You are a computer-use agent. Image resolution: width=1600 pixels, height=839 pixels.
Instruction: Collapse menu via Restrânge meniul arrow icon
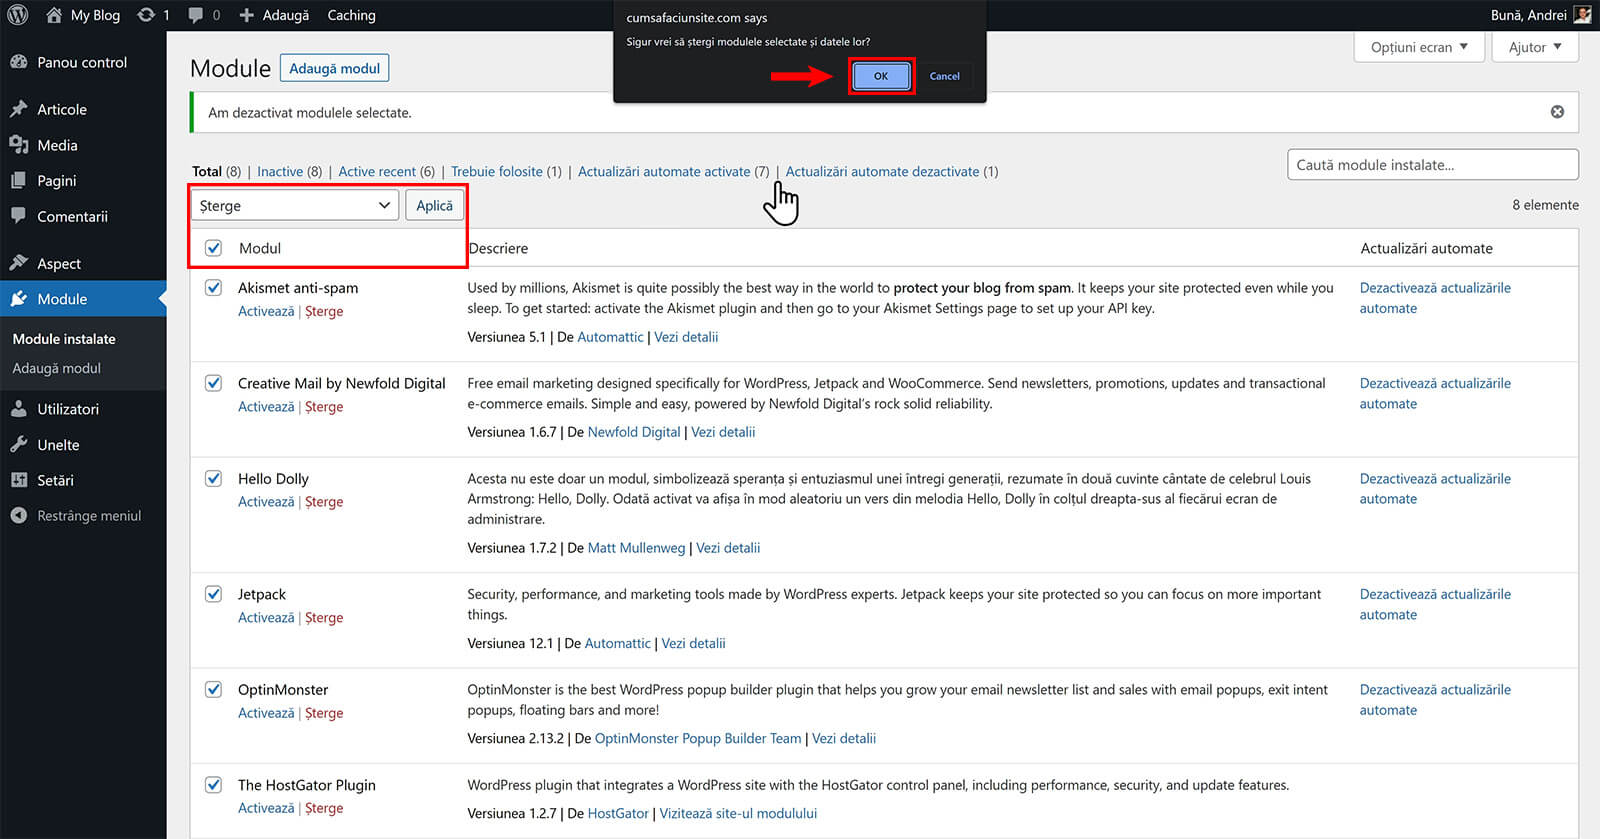[x=18, y=516]
